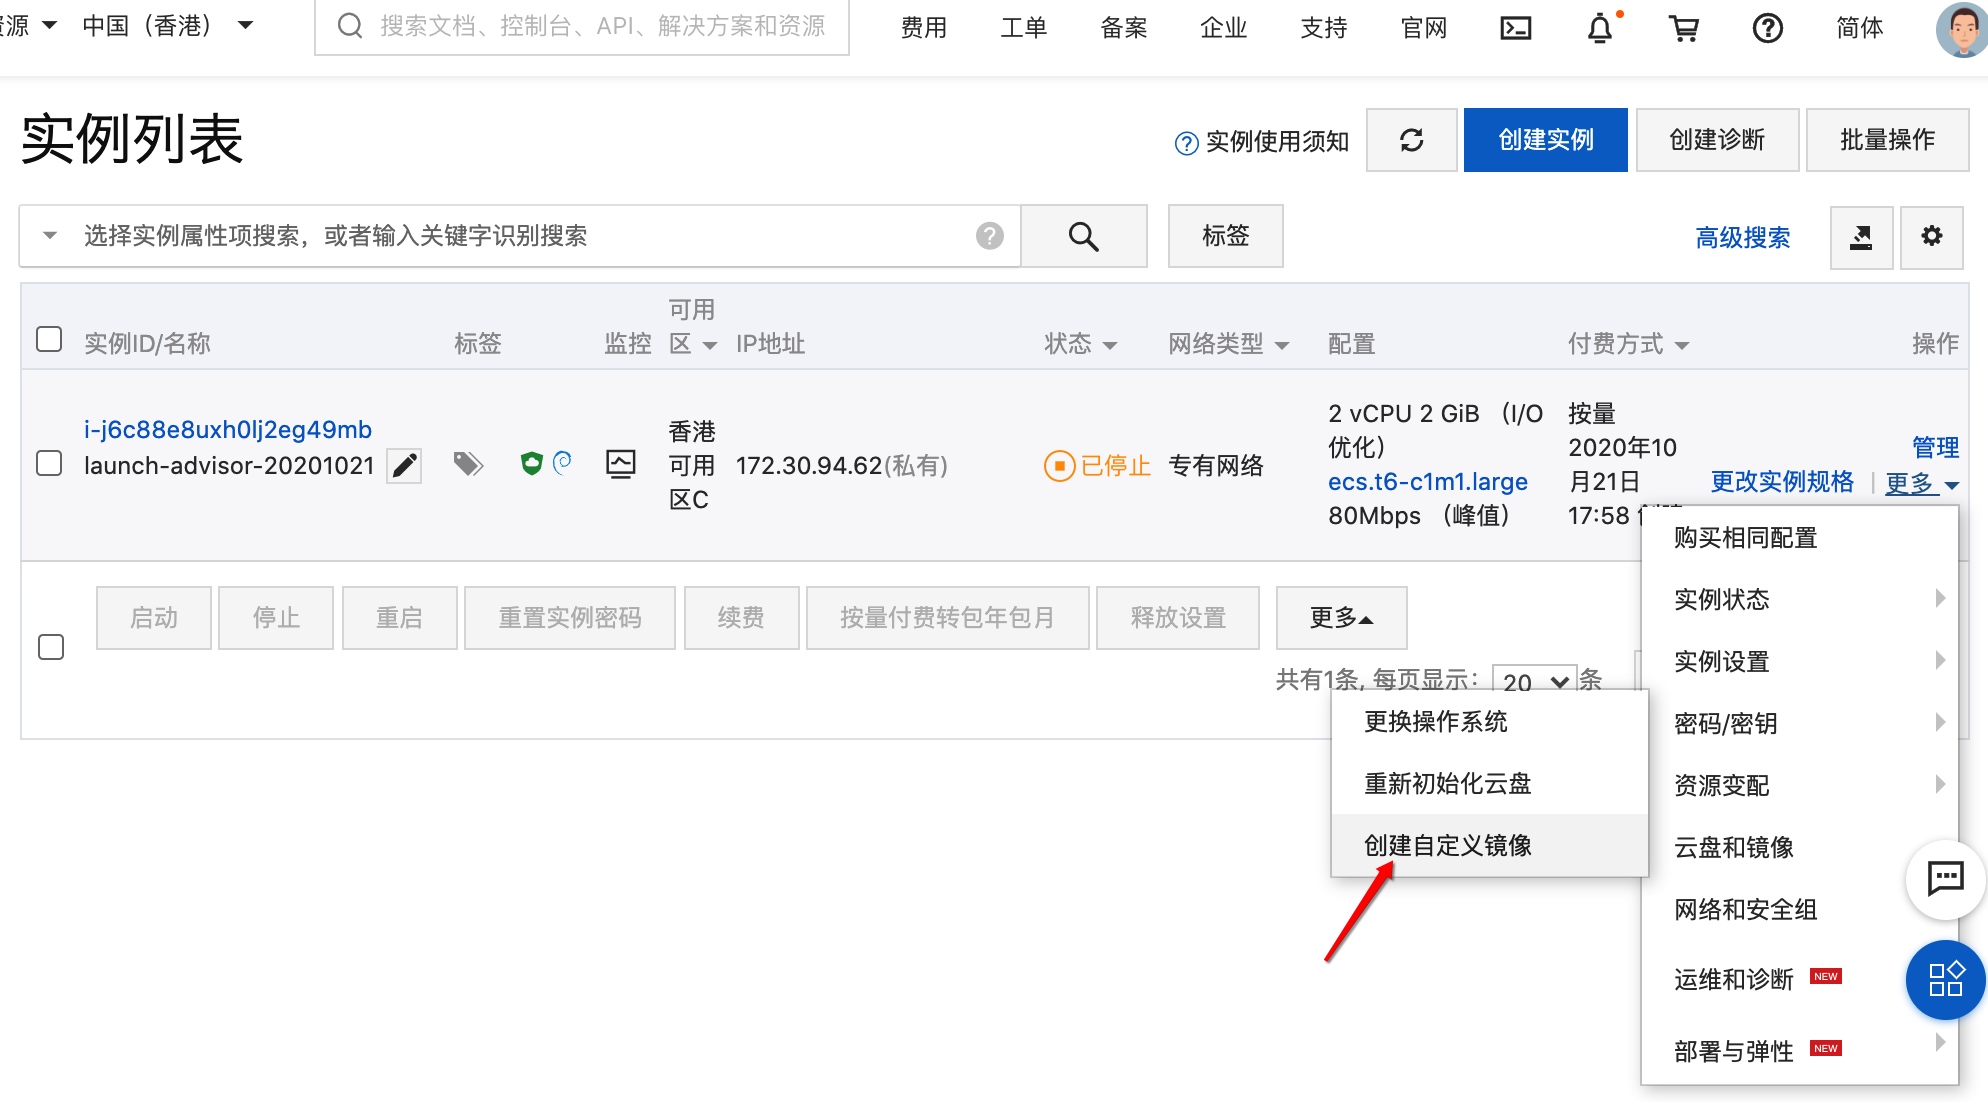This screenshot has width=1988, height=1102.
Task: Open the chat feedback bubble icon
Action: 1945,879
